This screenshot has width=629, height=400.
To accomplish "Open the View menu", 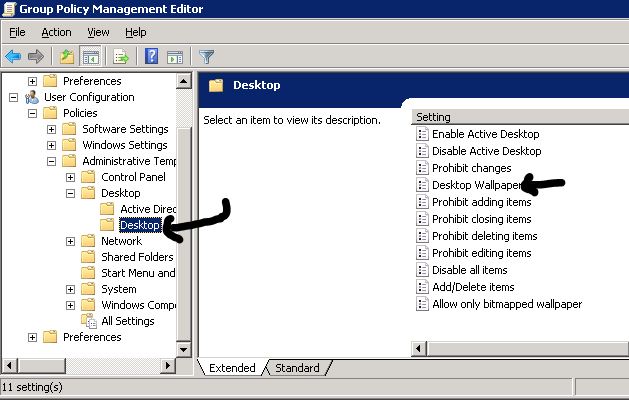I will [98, 32].
